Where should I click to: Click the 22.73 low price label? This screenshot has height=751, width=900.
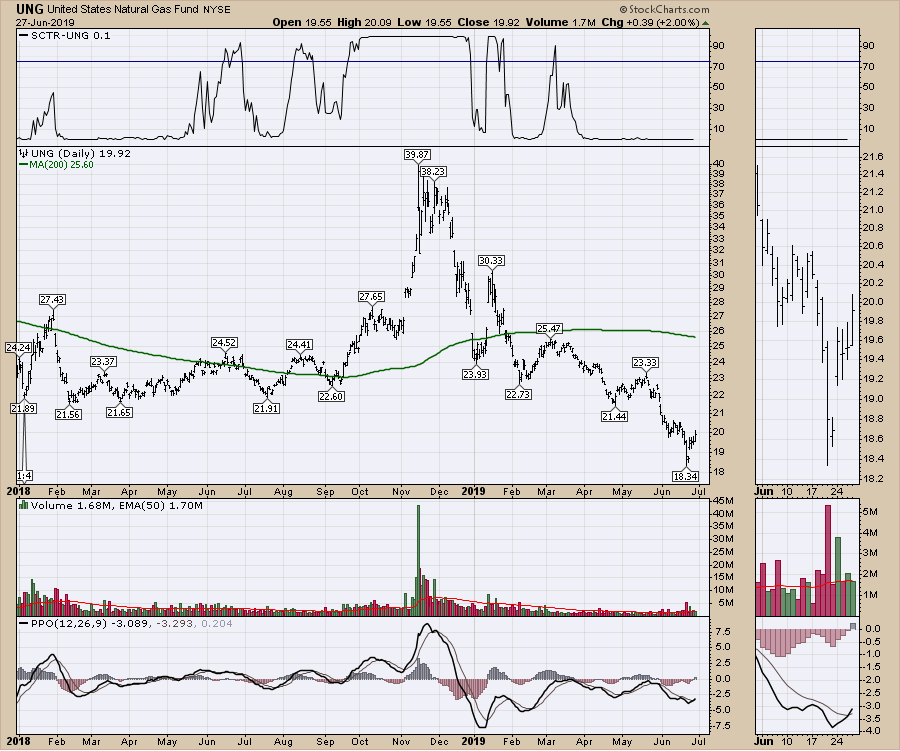click(518, 394)
